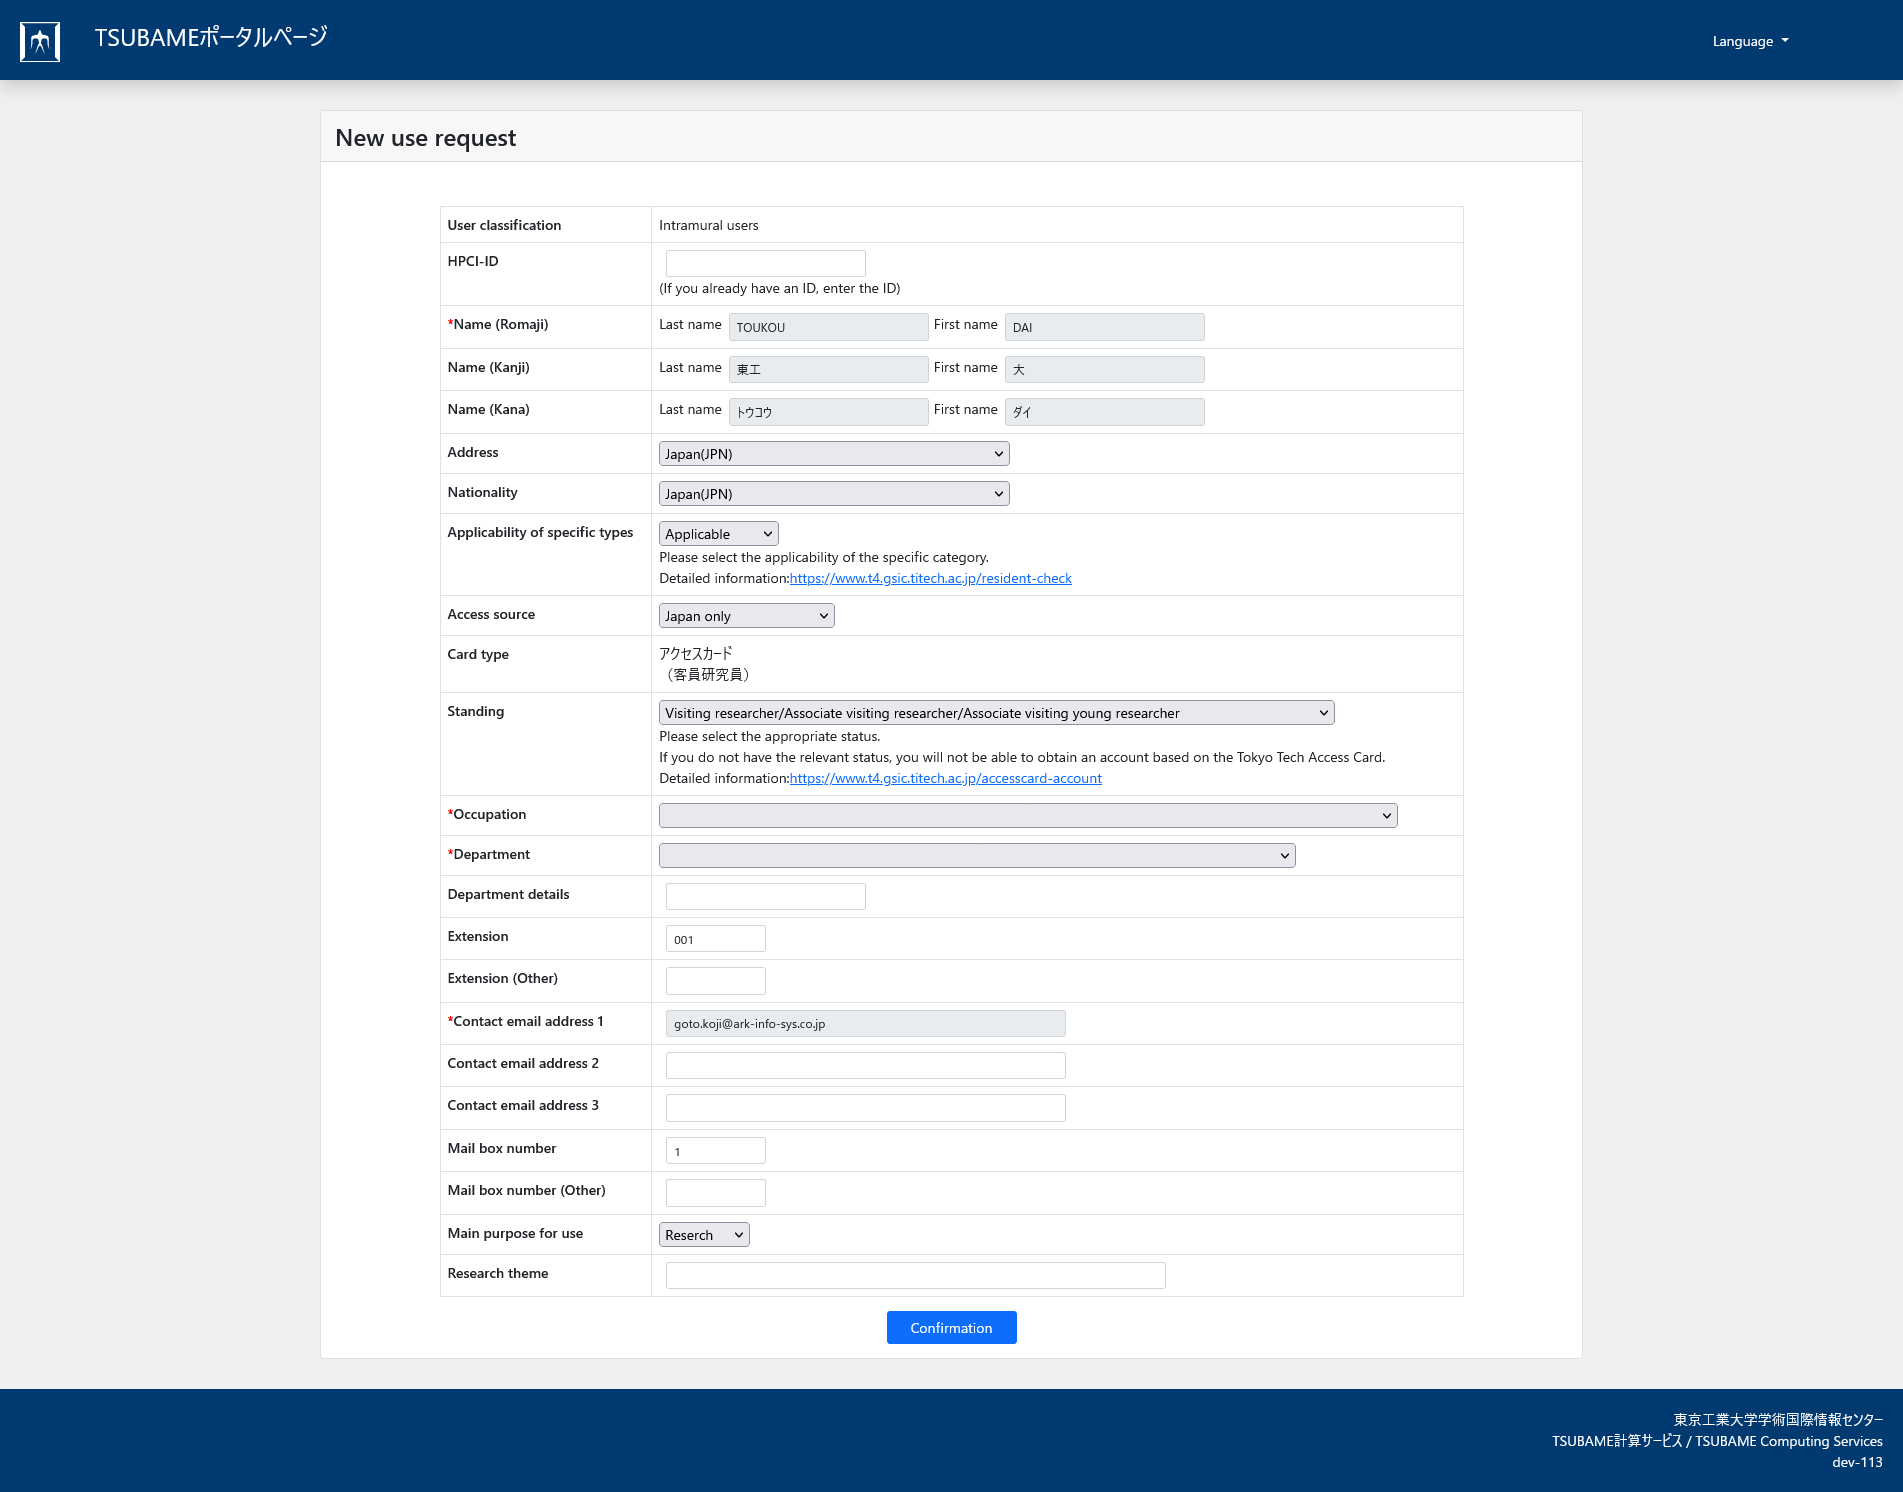Viewport: 1903px width, 1492px height.
Task: Expand the Occupation dropdown
Action: [1027, 816]
